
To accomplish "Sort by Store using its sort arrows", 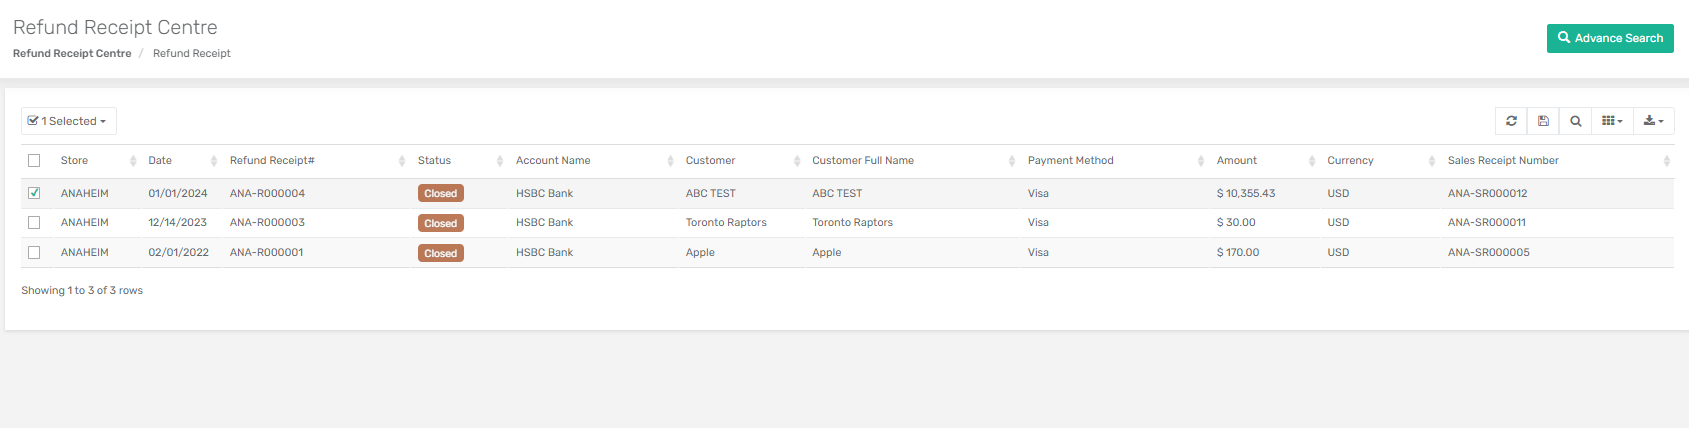I will click(x=133, y=161).
